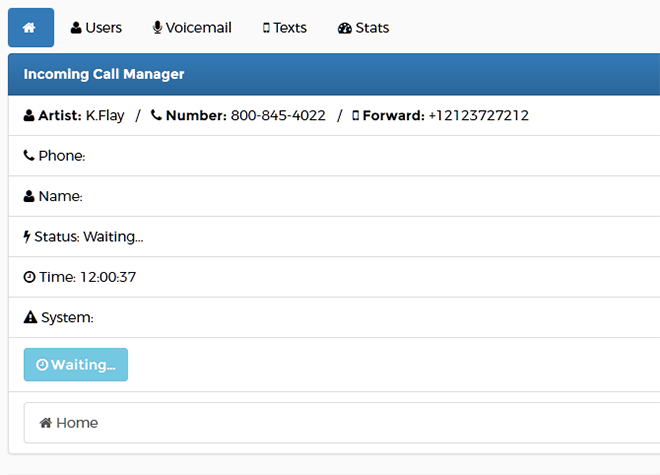Click the user icon on Users tab
This screenshot has width=660, height=475.
tap(76, 28)
